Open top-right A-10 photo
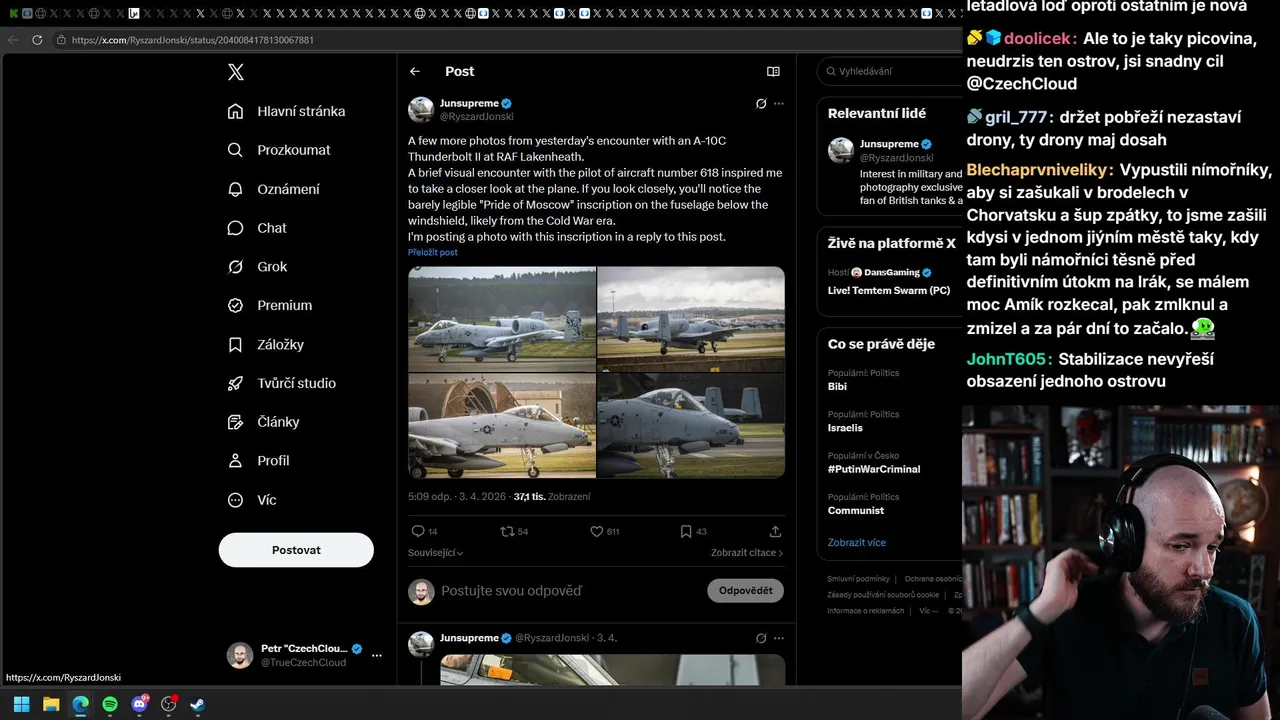This screenshot has height=720, width=1280. pos(691,318)
